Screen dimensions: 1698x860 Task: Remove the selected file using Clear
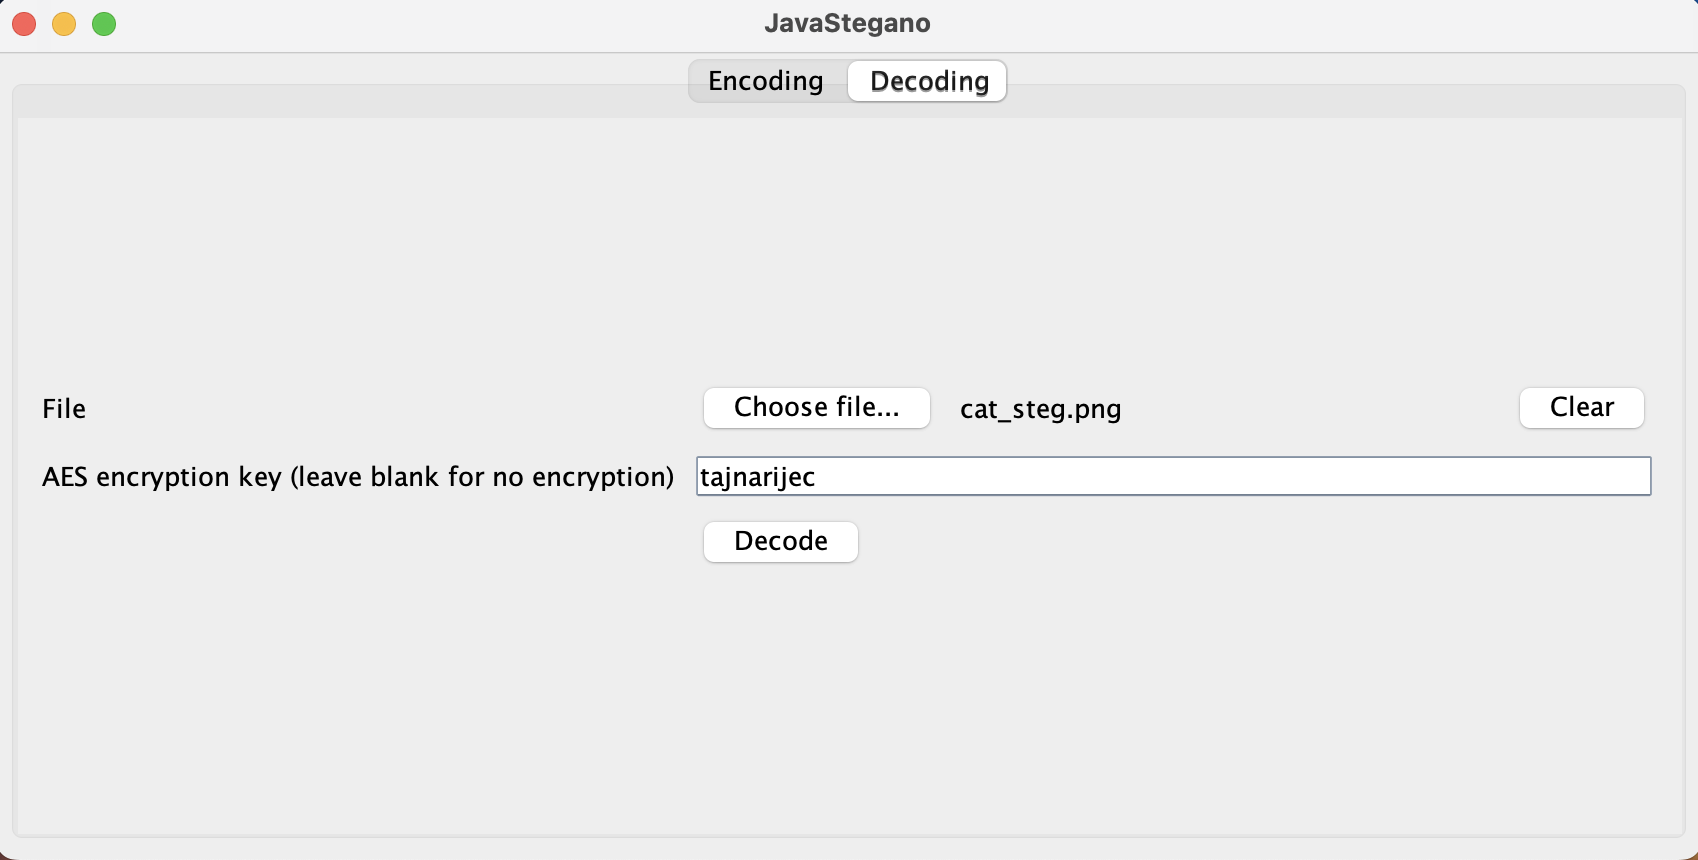[1581, 408]
